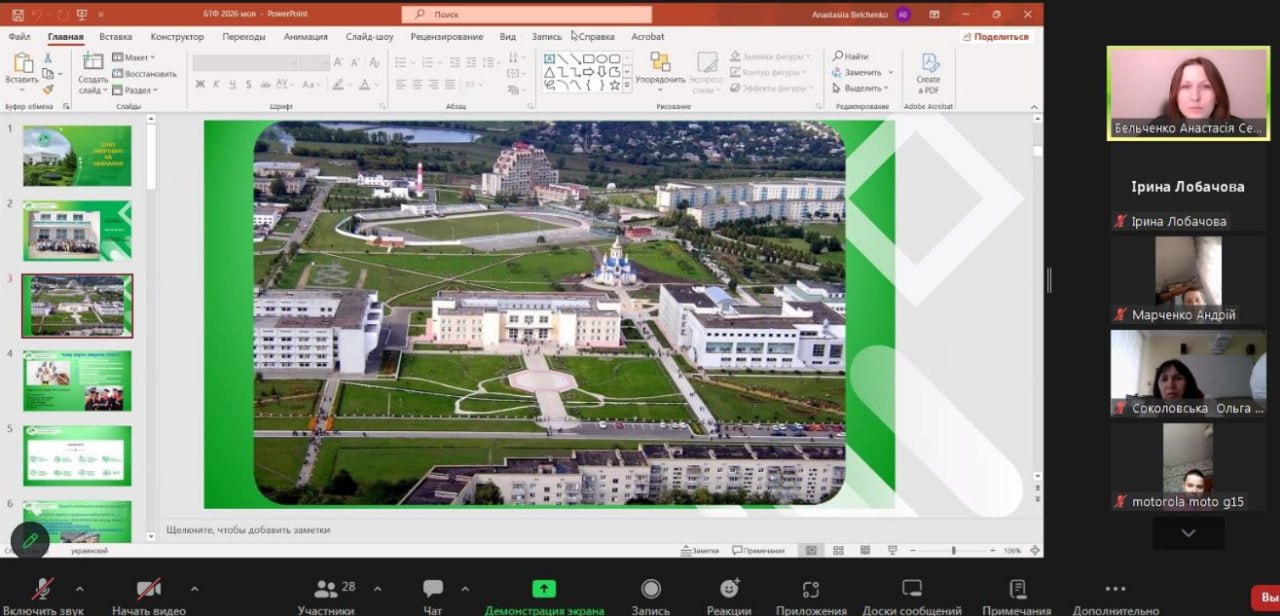
Task: Open the Приложения apps icon
Action: click(x=811, y=589)
